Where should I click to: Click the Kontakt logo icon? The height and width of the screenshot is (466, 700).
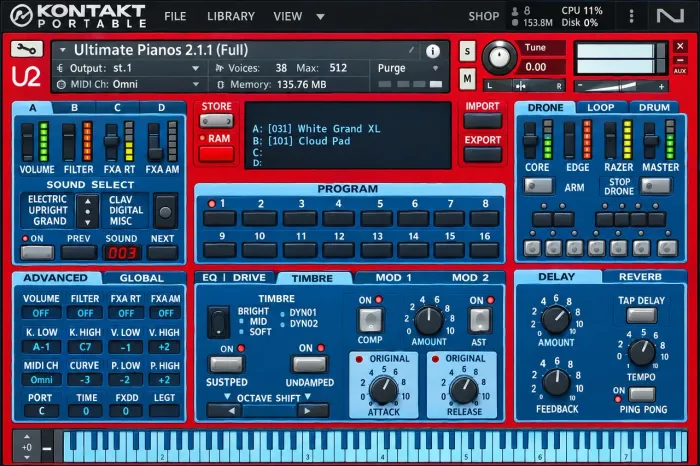pos(21,16)
